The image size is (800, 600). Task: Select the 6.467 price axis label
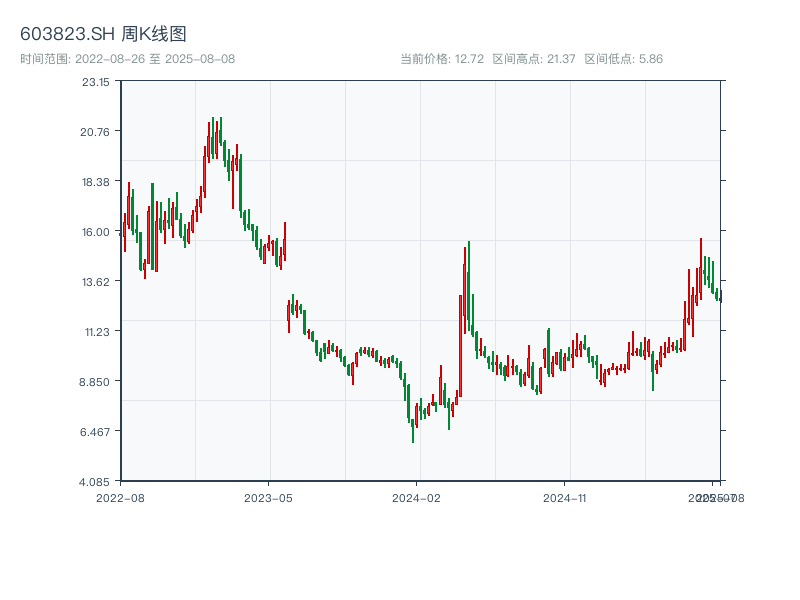click(96, 432)
